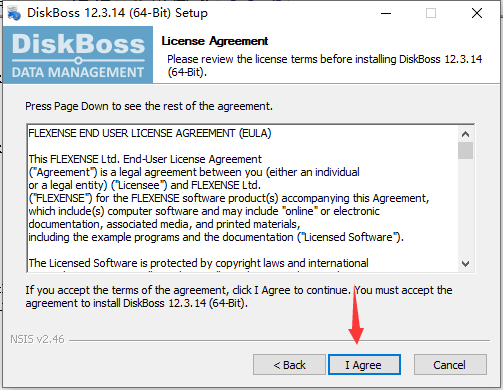Click the license scrollbar up arrow
The width and height of the screenshot is (503, 390).
465,134
